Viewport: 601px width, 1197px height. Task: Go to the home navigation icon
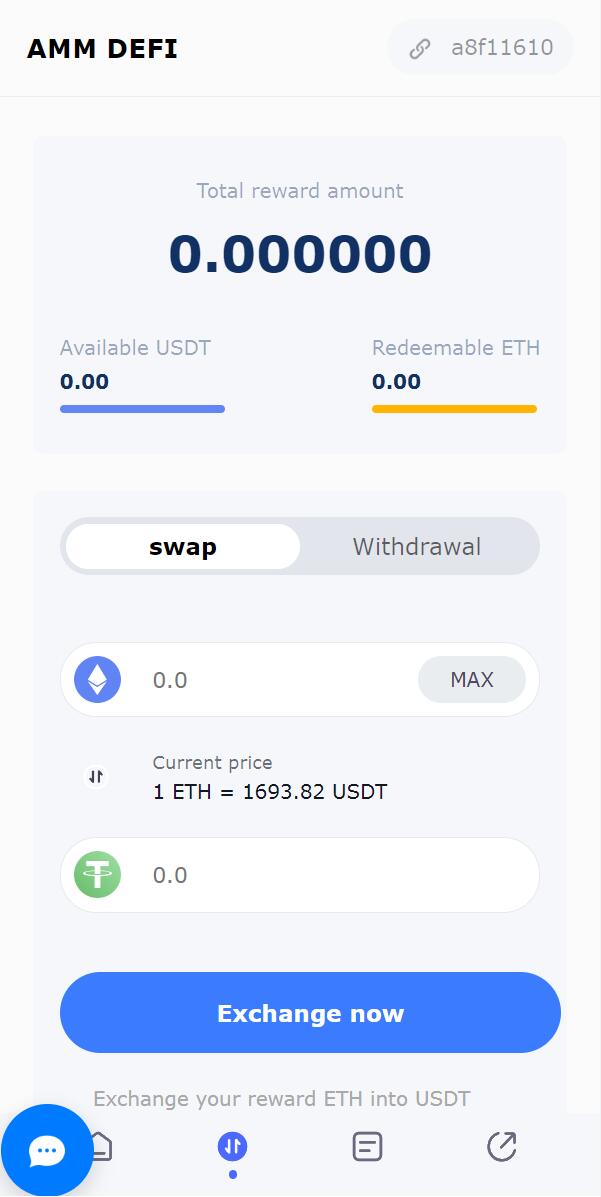pyautogui.click(x=103, y=1146)
